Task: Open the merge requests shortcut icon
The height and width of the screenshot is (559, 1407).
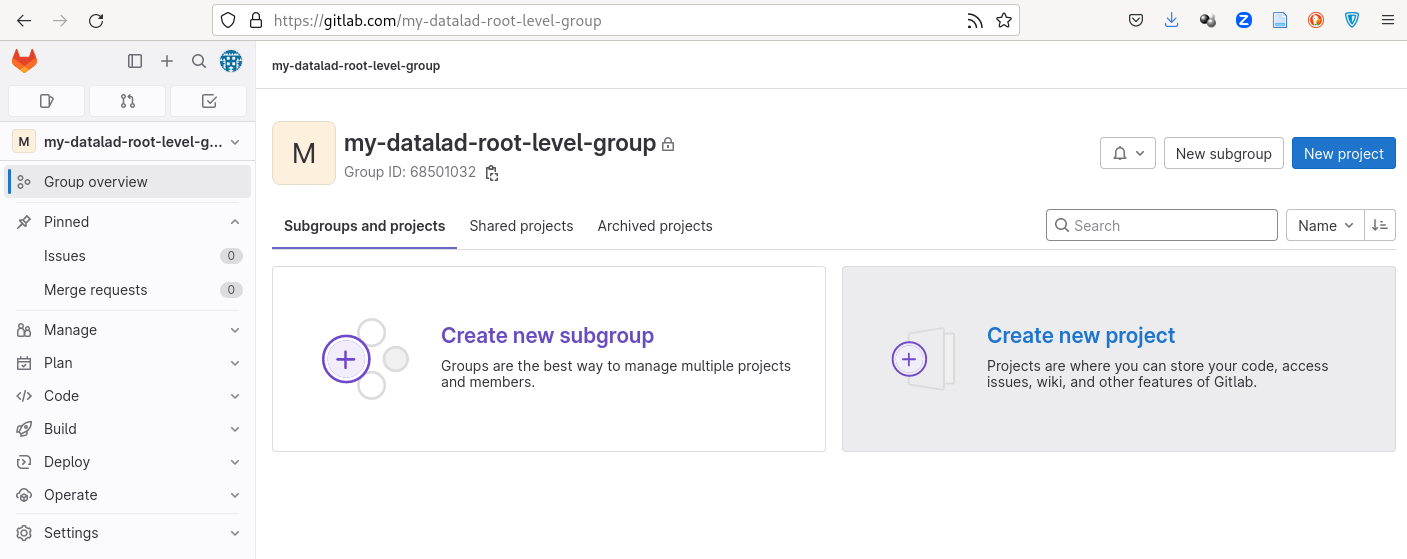Action: point(127,101)
